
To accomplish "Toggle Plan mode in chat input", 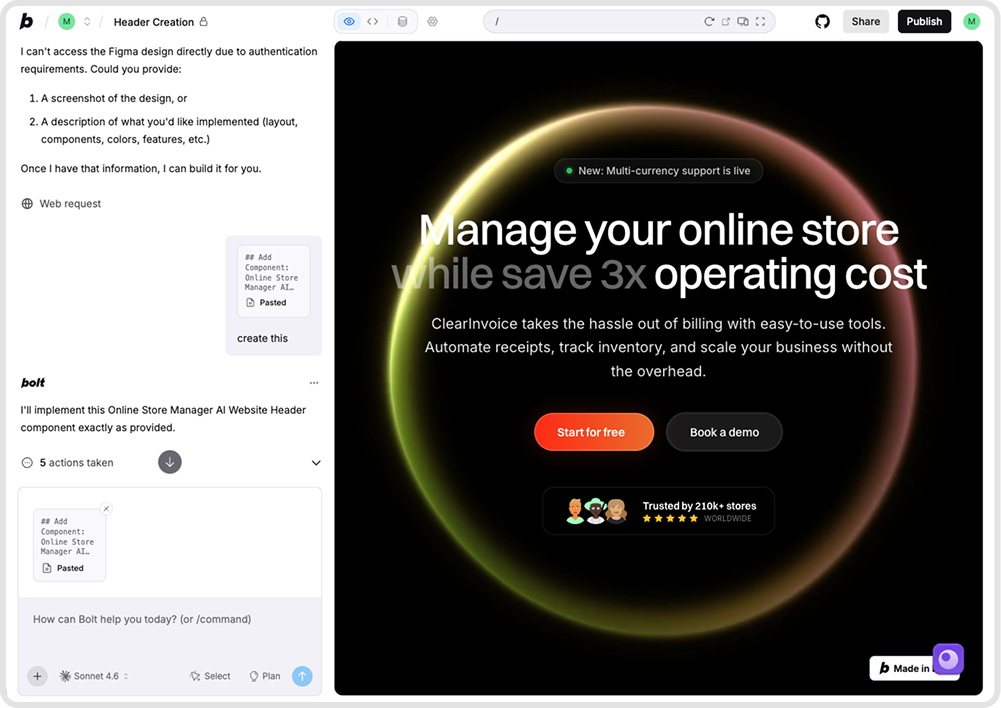I will [264, 676].
